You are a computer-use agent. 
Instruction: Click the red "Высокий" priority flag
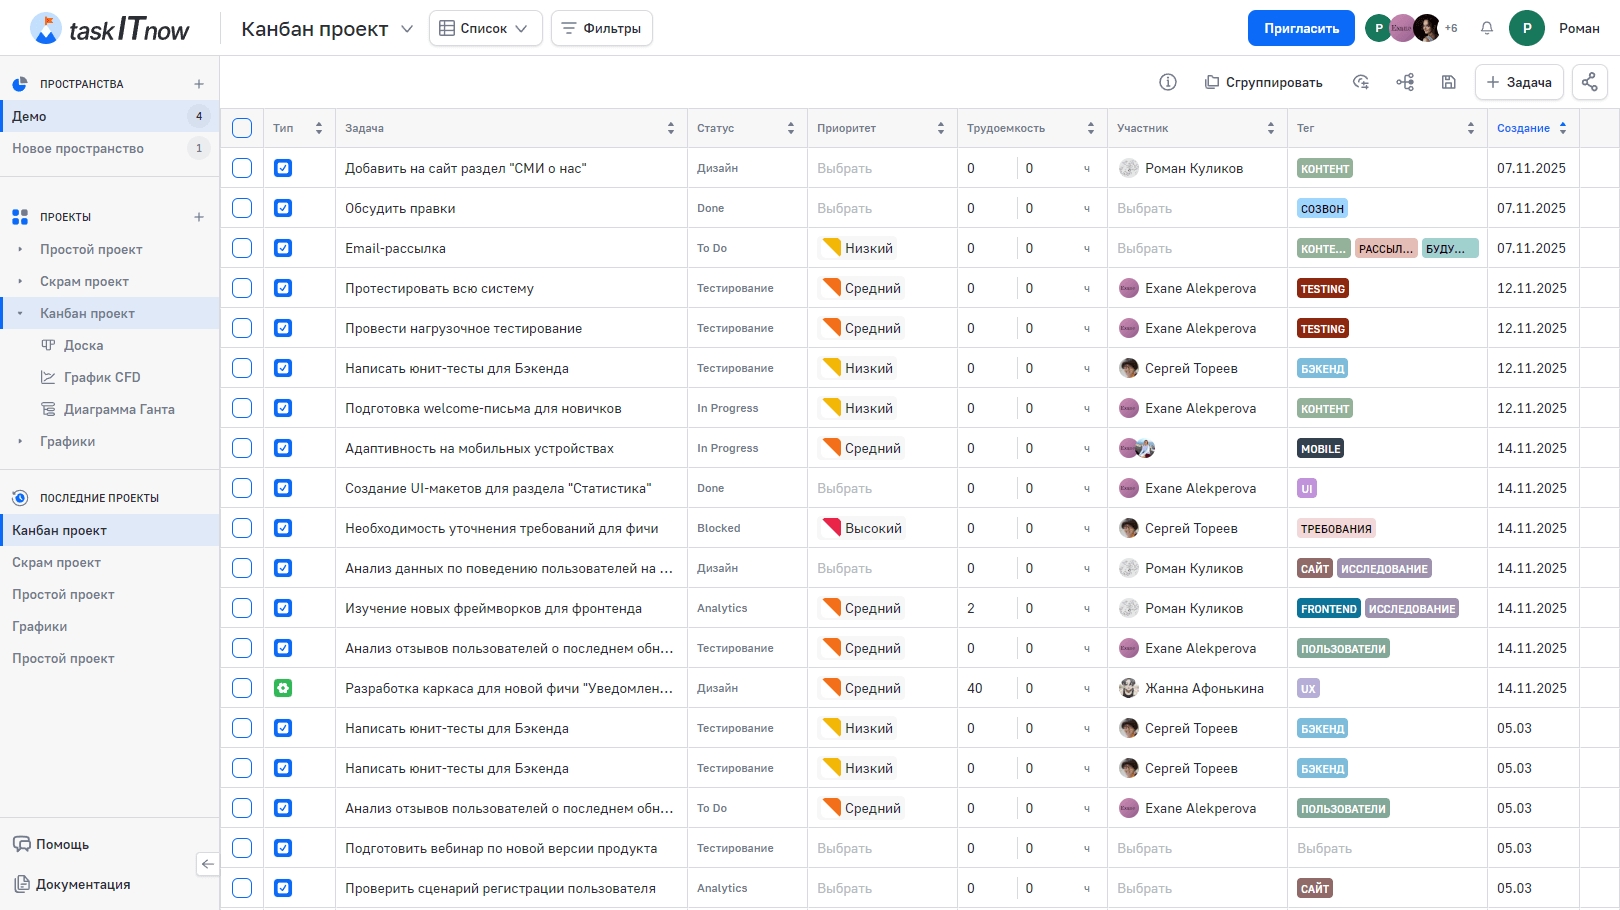coord(831,528)
